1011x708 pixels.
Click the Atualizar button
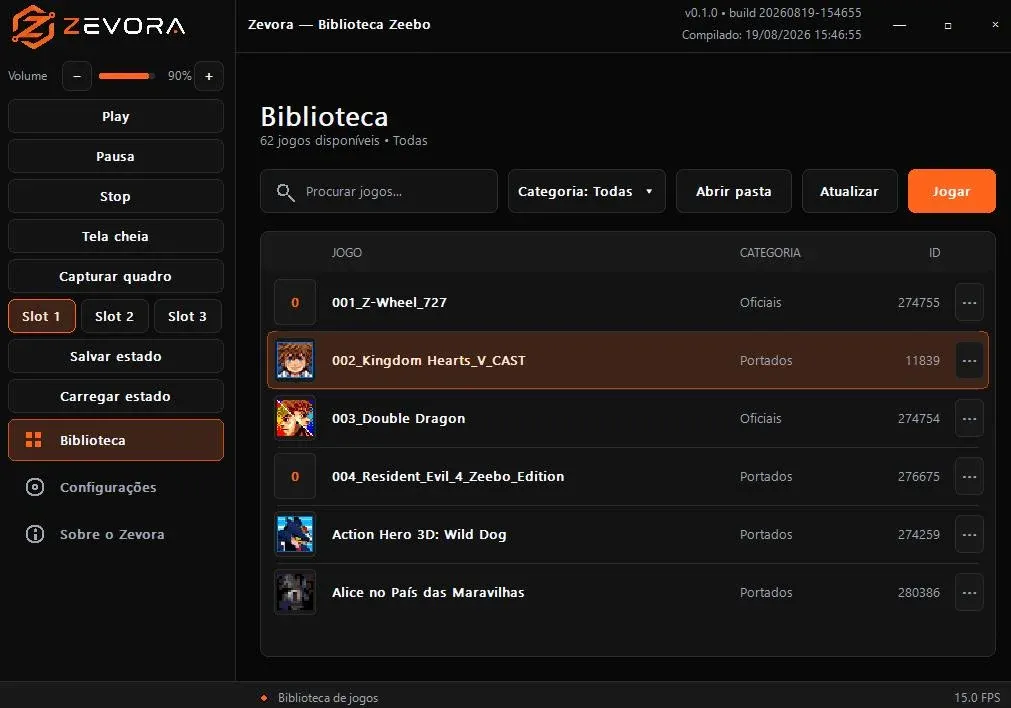coord(850,191)
